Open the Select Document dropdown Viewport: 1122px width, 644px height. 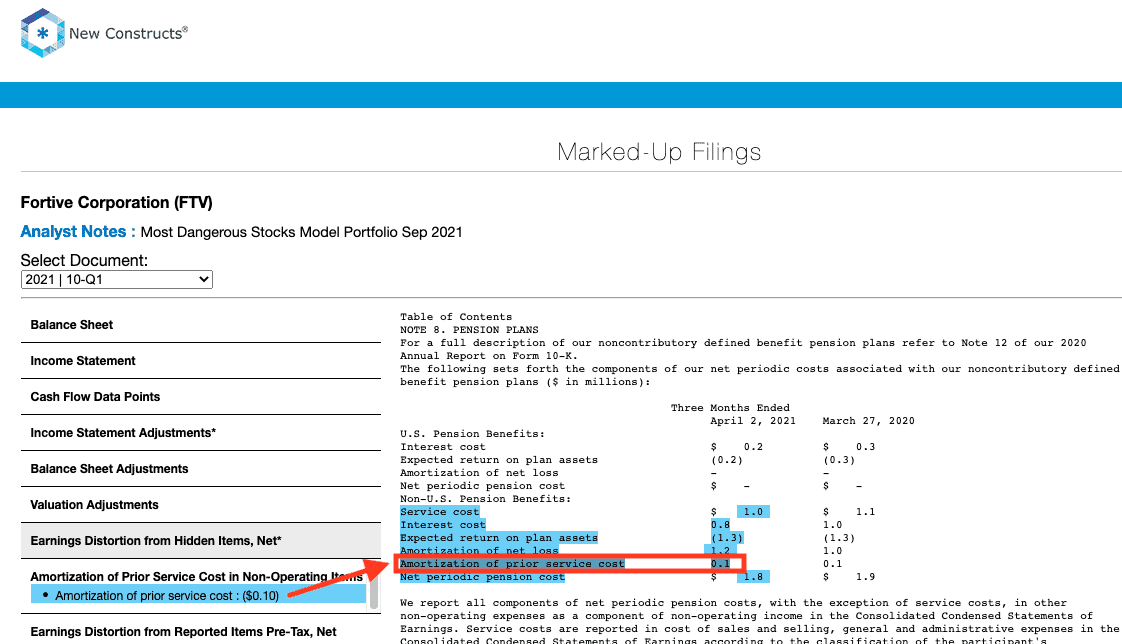point(117,280)
